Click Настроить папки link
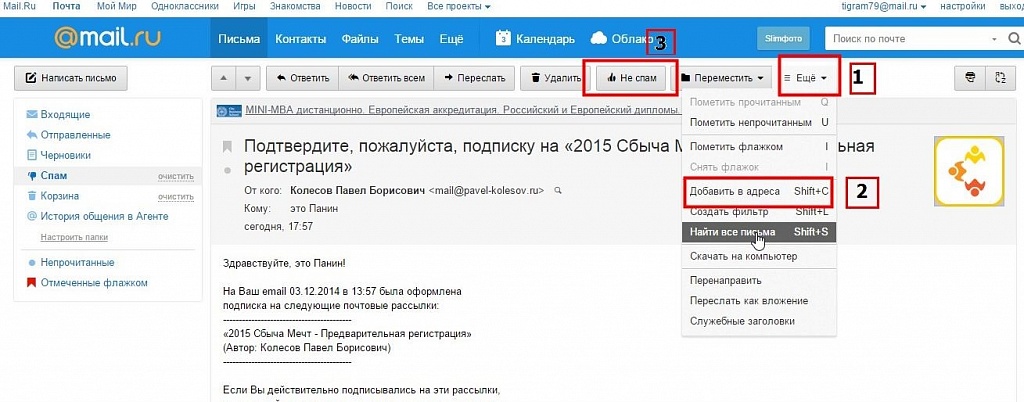This screenshot has height=402, width=1024. 74,238
